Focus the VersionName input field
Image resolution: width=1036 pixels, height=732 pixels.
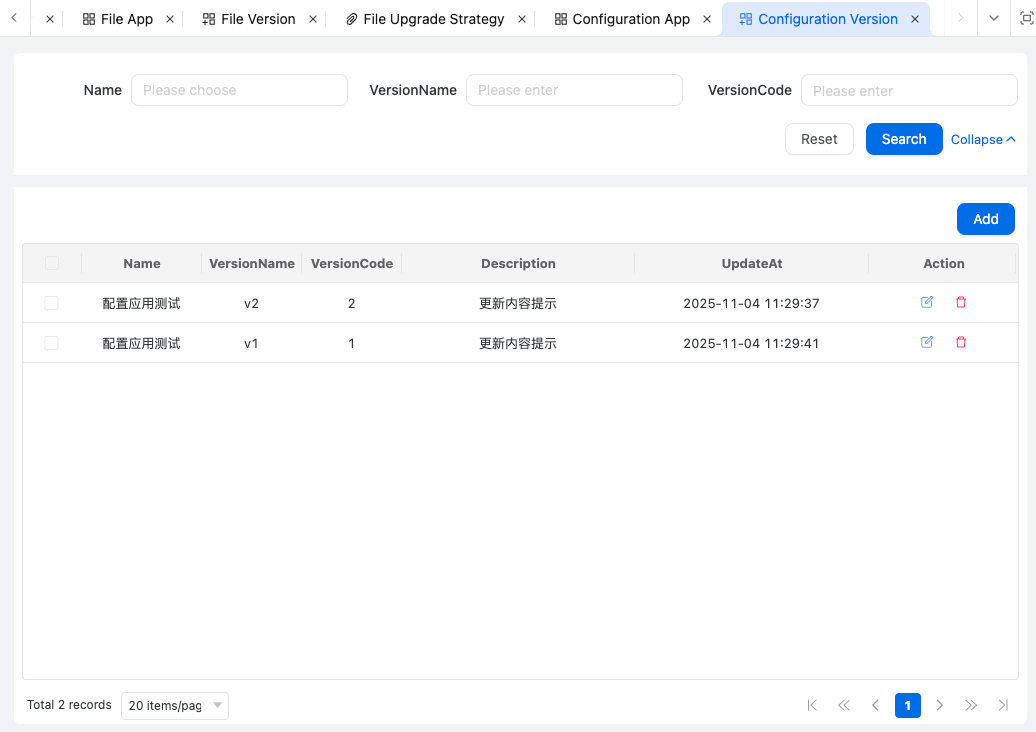click(574, 90)
